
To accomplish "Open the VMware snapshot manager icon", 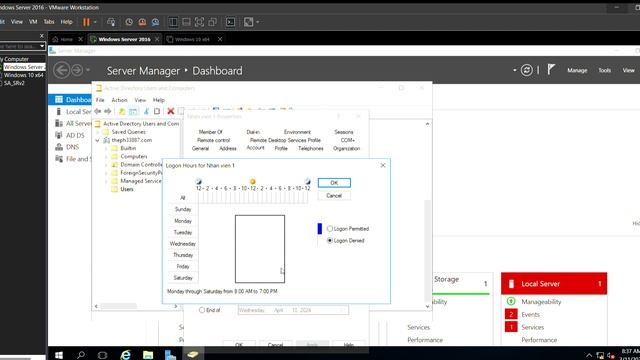I will point(156,22).
